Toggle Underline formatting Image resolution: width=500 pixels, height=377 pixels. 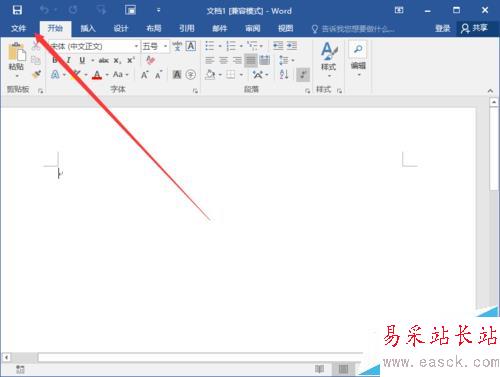pyautogui.click(x=82, y=60)
